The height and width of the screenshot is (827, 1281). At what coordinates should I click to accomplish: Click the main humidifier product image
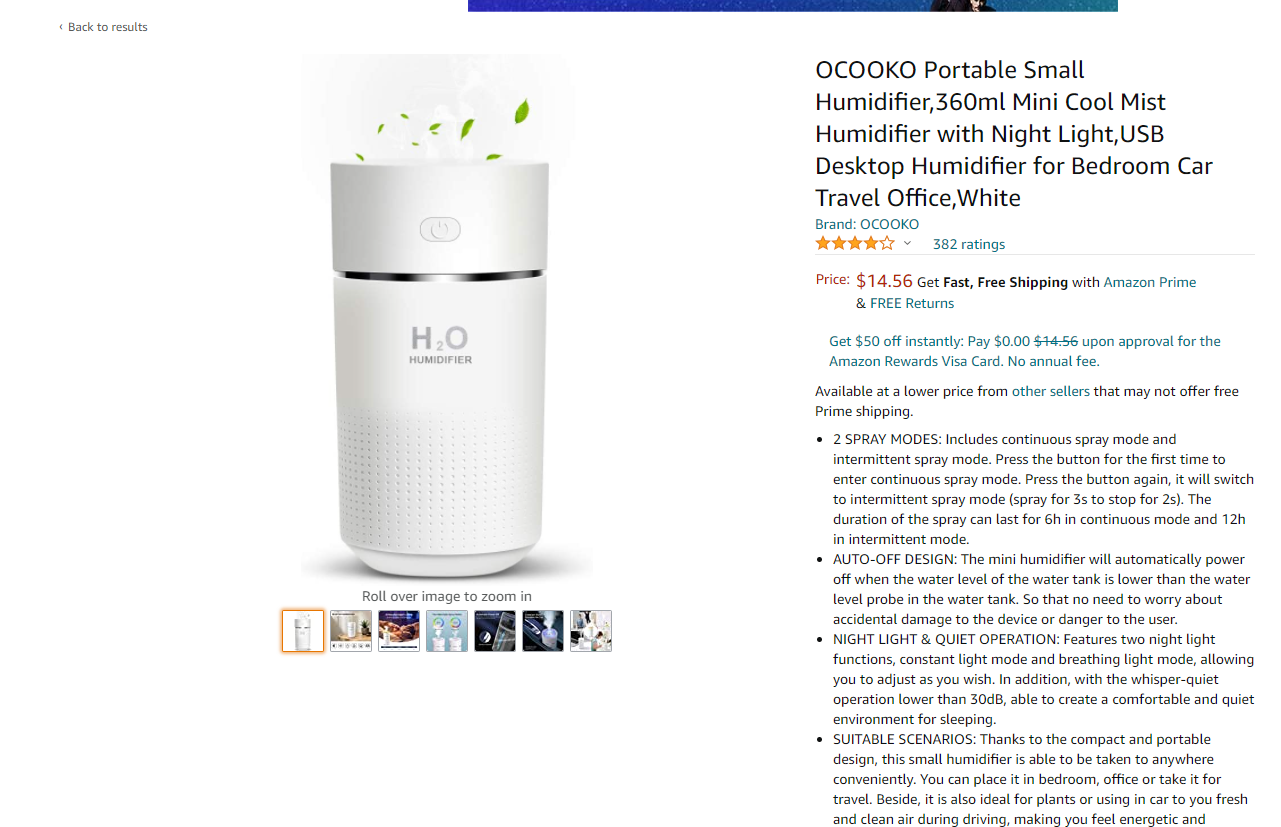[x=447, y=318]
